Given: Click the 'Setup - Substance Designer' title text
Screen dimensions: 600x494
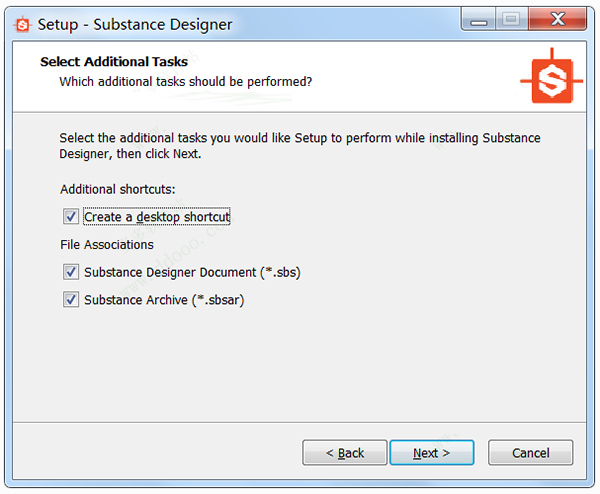Looking at the screenshot, I should click(x=135, y=25).
